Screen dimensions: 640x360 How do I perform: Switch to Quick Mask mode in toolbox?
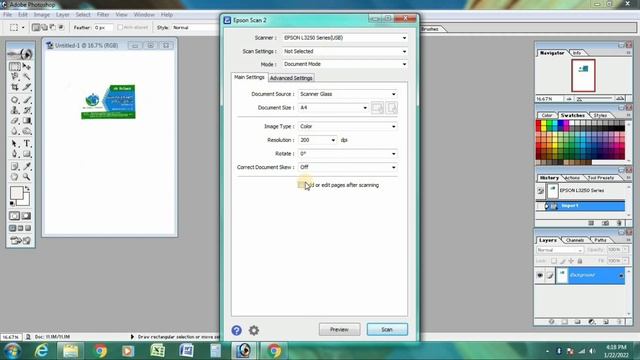coord(27,216)
